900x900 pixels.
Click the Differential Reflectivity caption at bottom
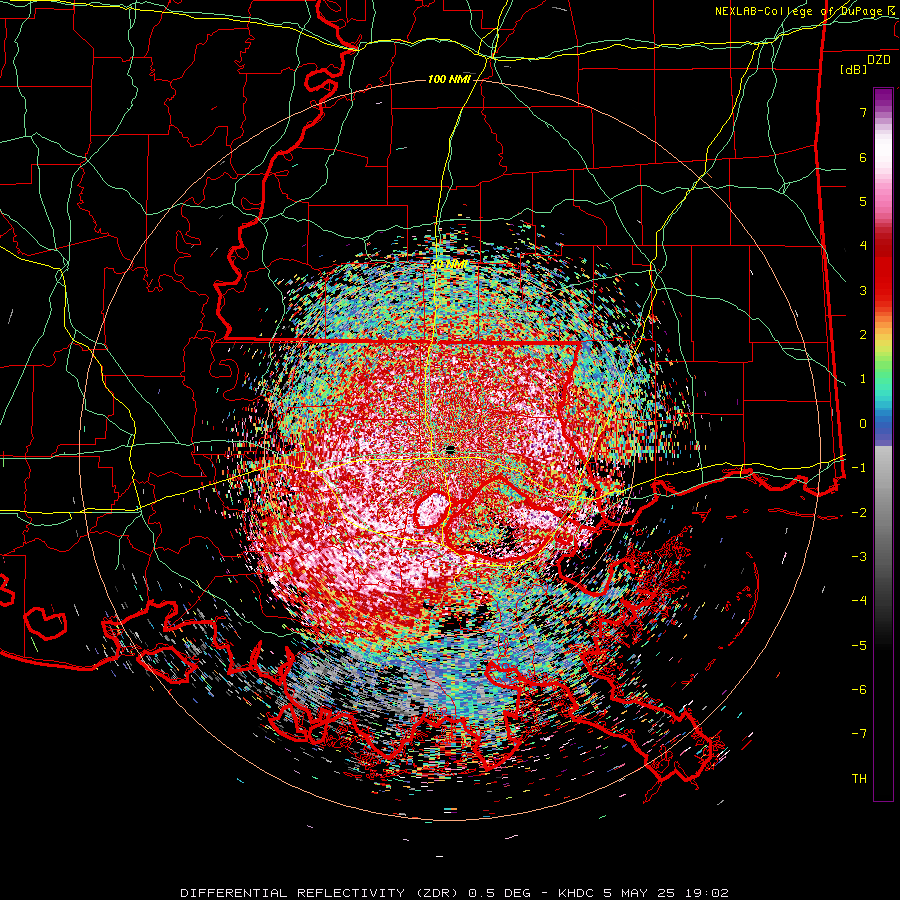click(455, 893)
